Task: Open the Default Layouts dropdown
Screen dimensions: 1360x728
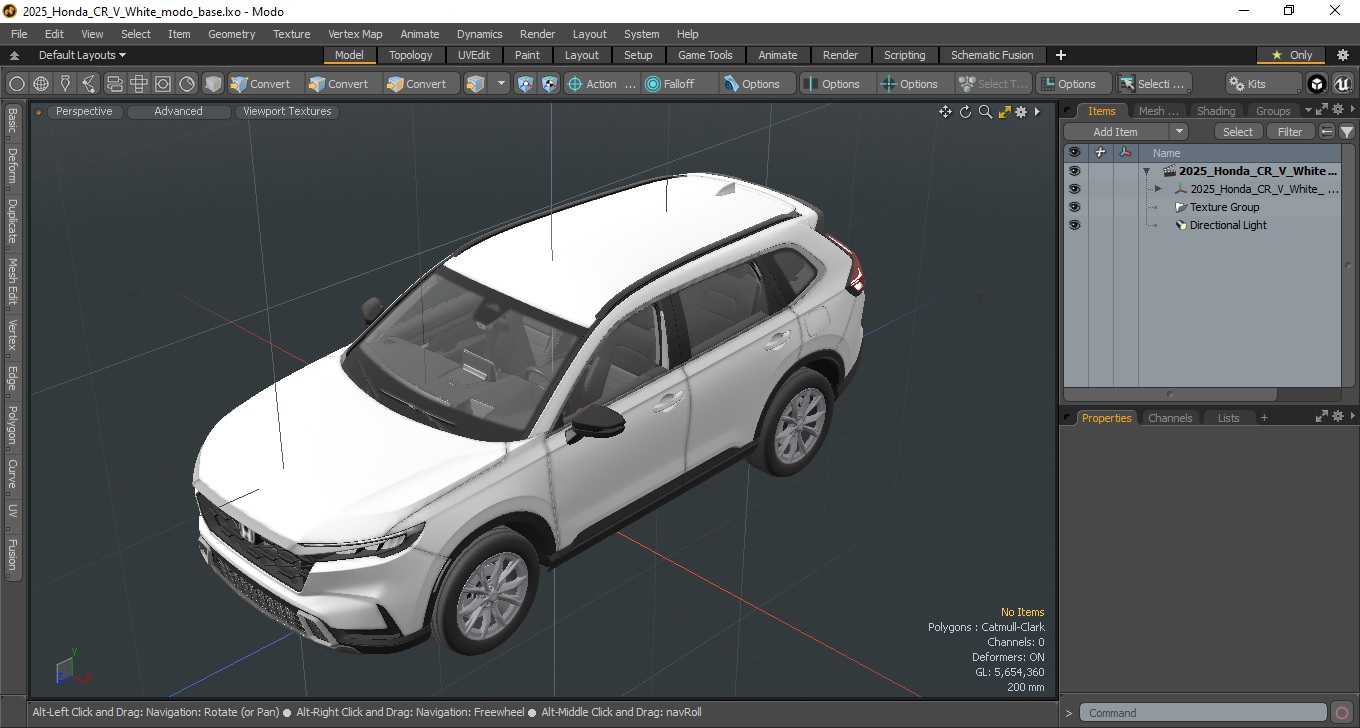Action: [x=82, y=55]
